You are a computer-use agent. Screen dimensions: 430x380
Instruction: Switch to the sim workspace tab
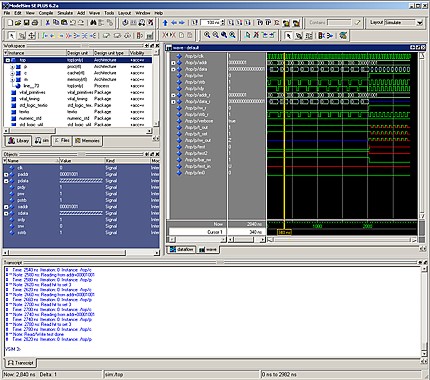click(x=42, y=141)
